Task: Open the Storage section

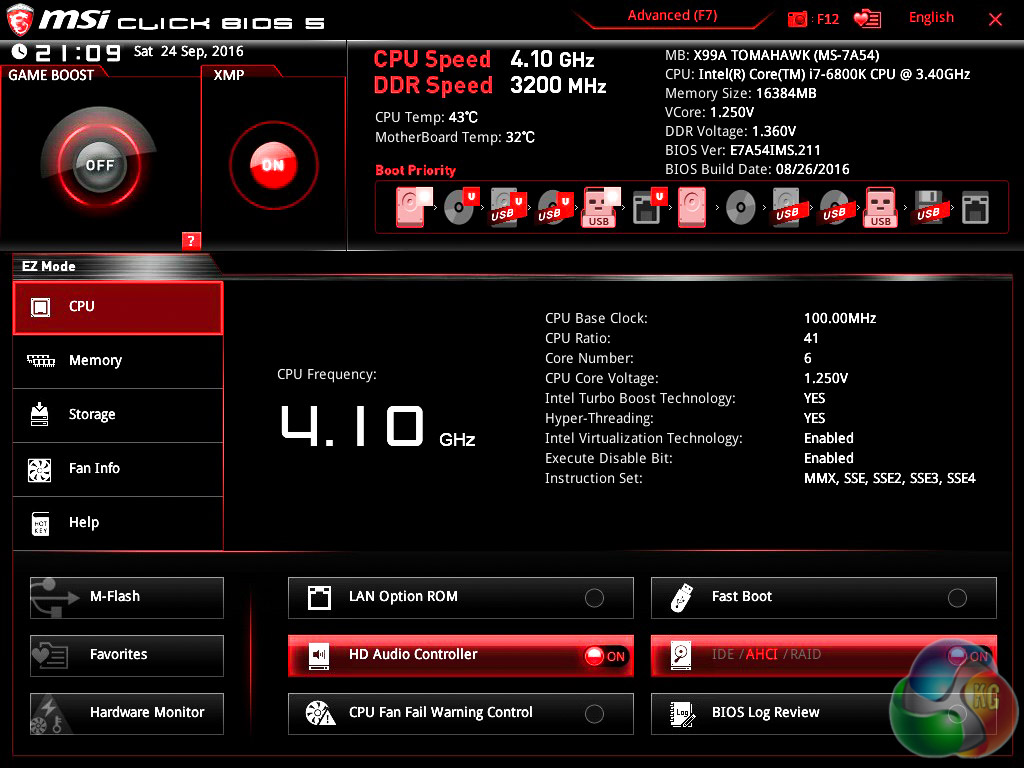Action: pos(118,415)
